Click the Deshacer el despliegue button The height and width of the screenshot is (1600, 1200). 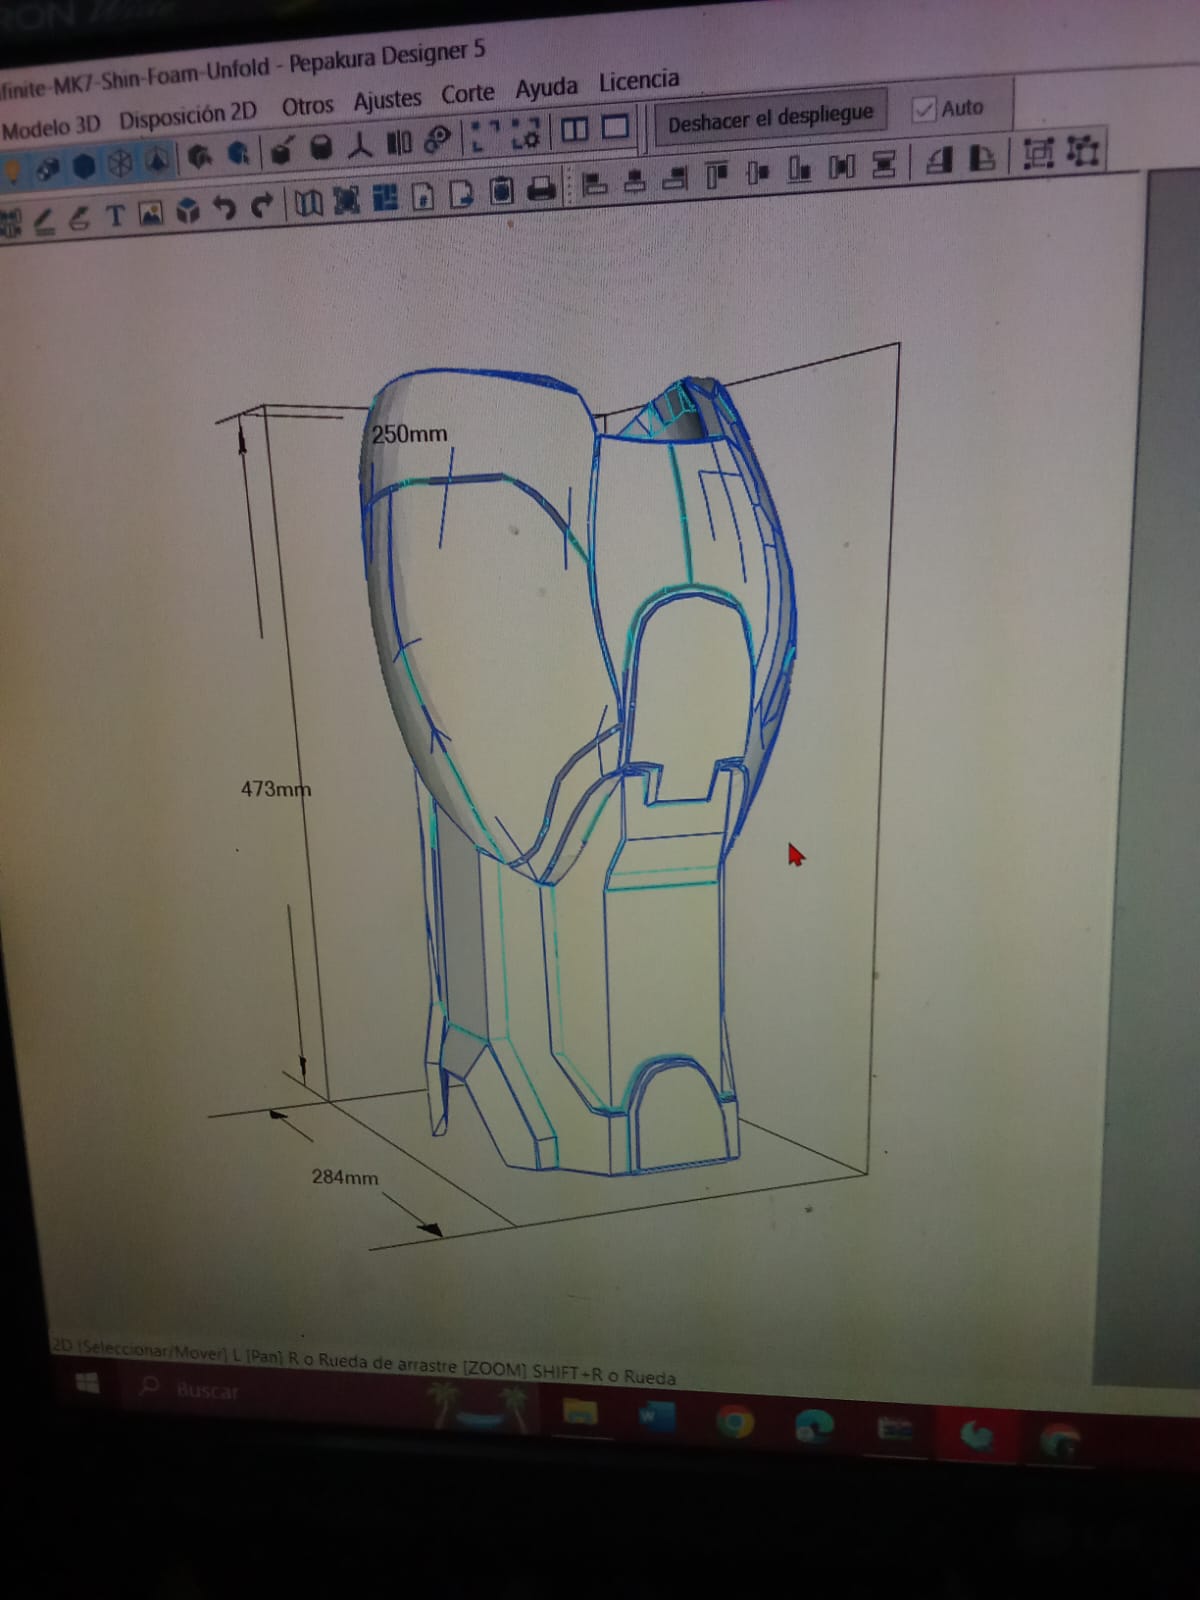coord(770,118)
